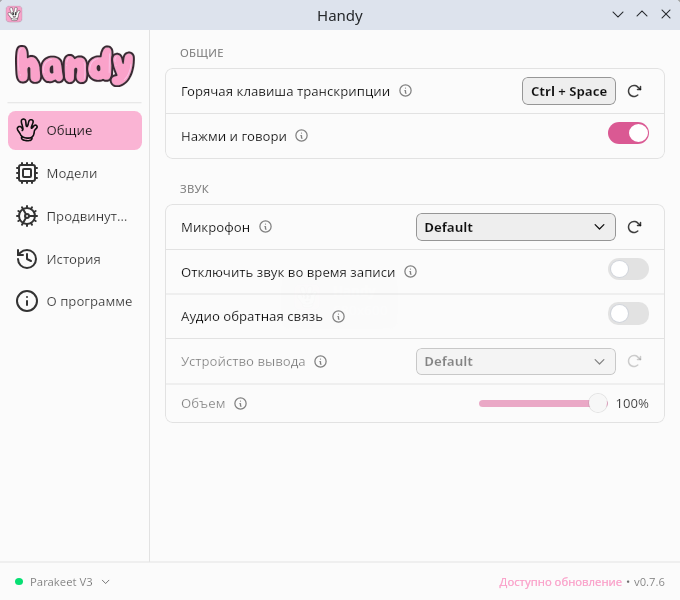Screen dimensions: 680x600
Task: Open the Устройство вывода Default dropdown
Action: (516, 361)
